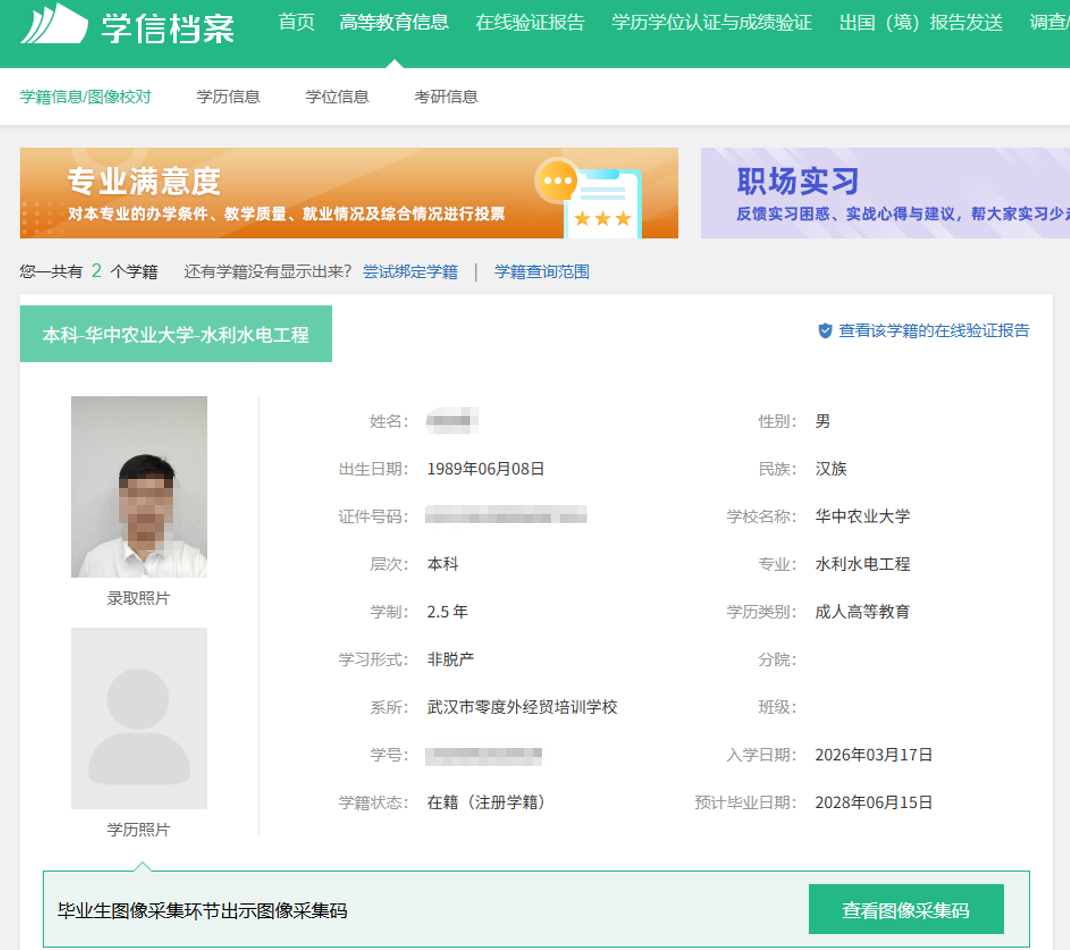
Task: Click the 学籍查询范围 link
Action: 542,272
